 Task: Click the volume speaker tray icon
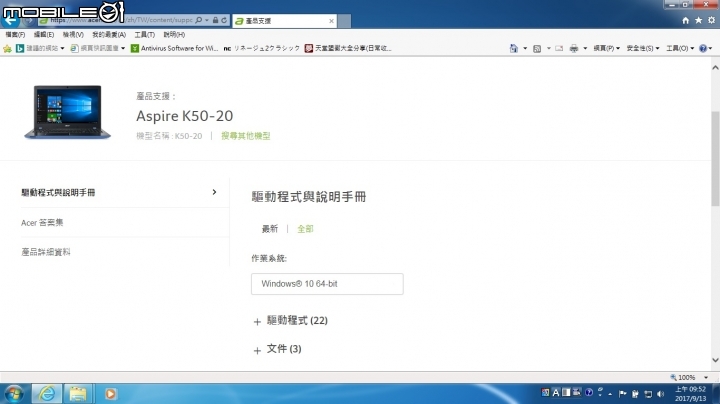click(661, 394)
